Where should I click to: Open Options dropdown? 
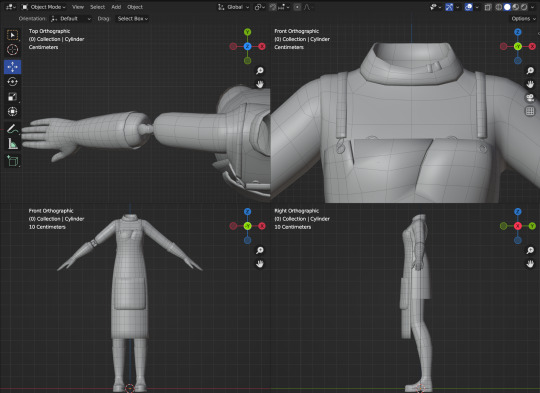coord(523,19)
